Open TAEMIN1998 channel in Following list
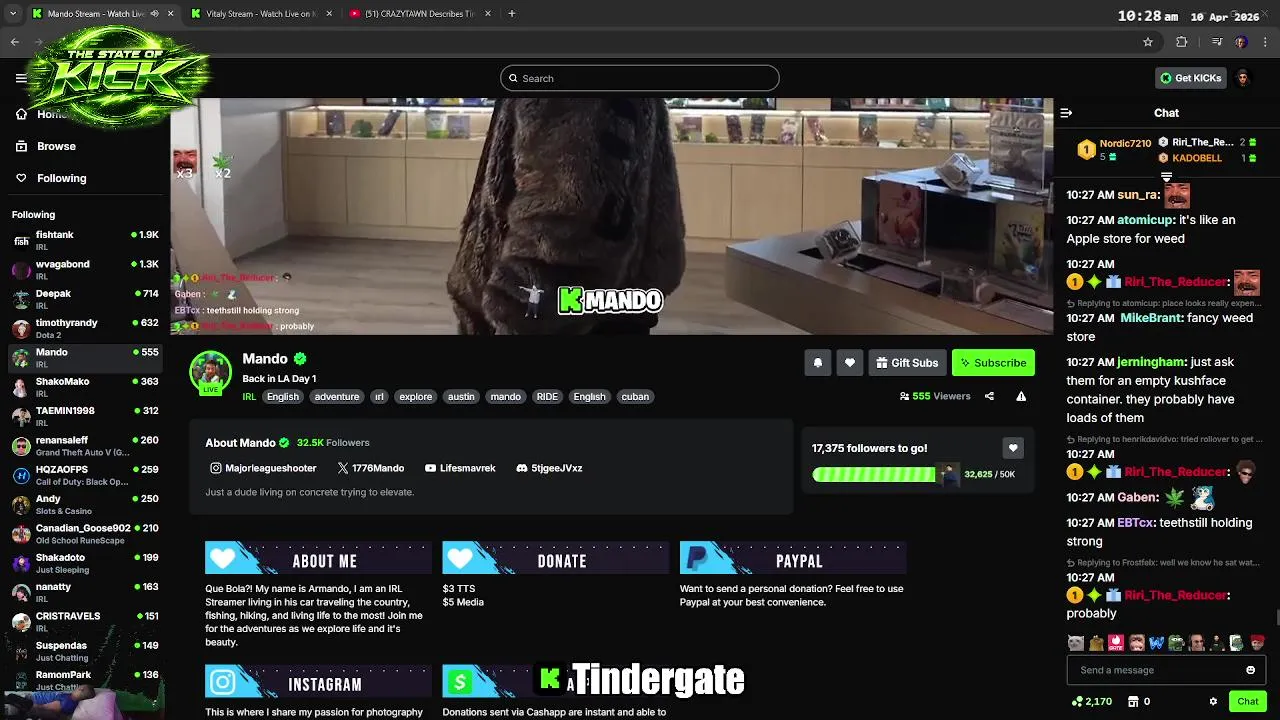Image resolution: width=1280 pixels, height=720 pixels. click(85, 416)
